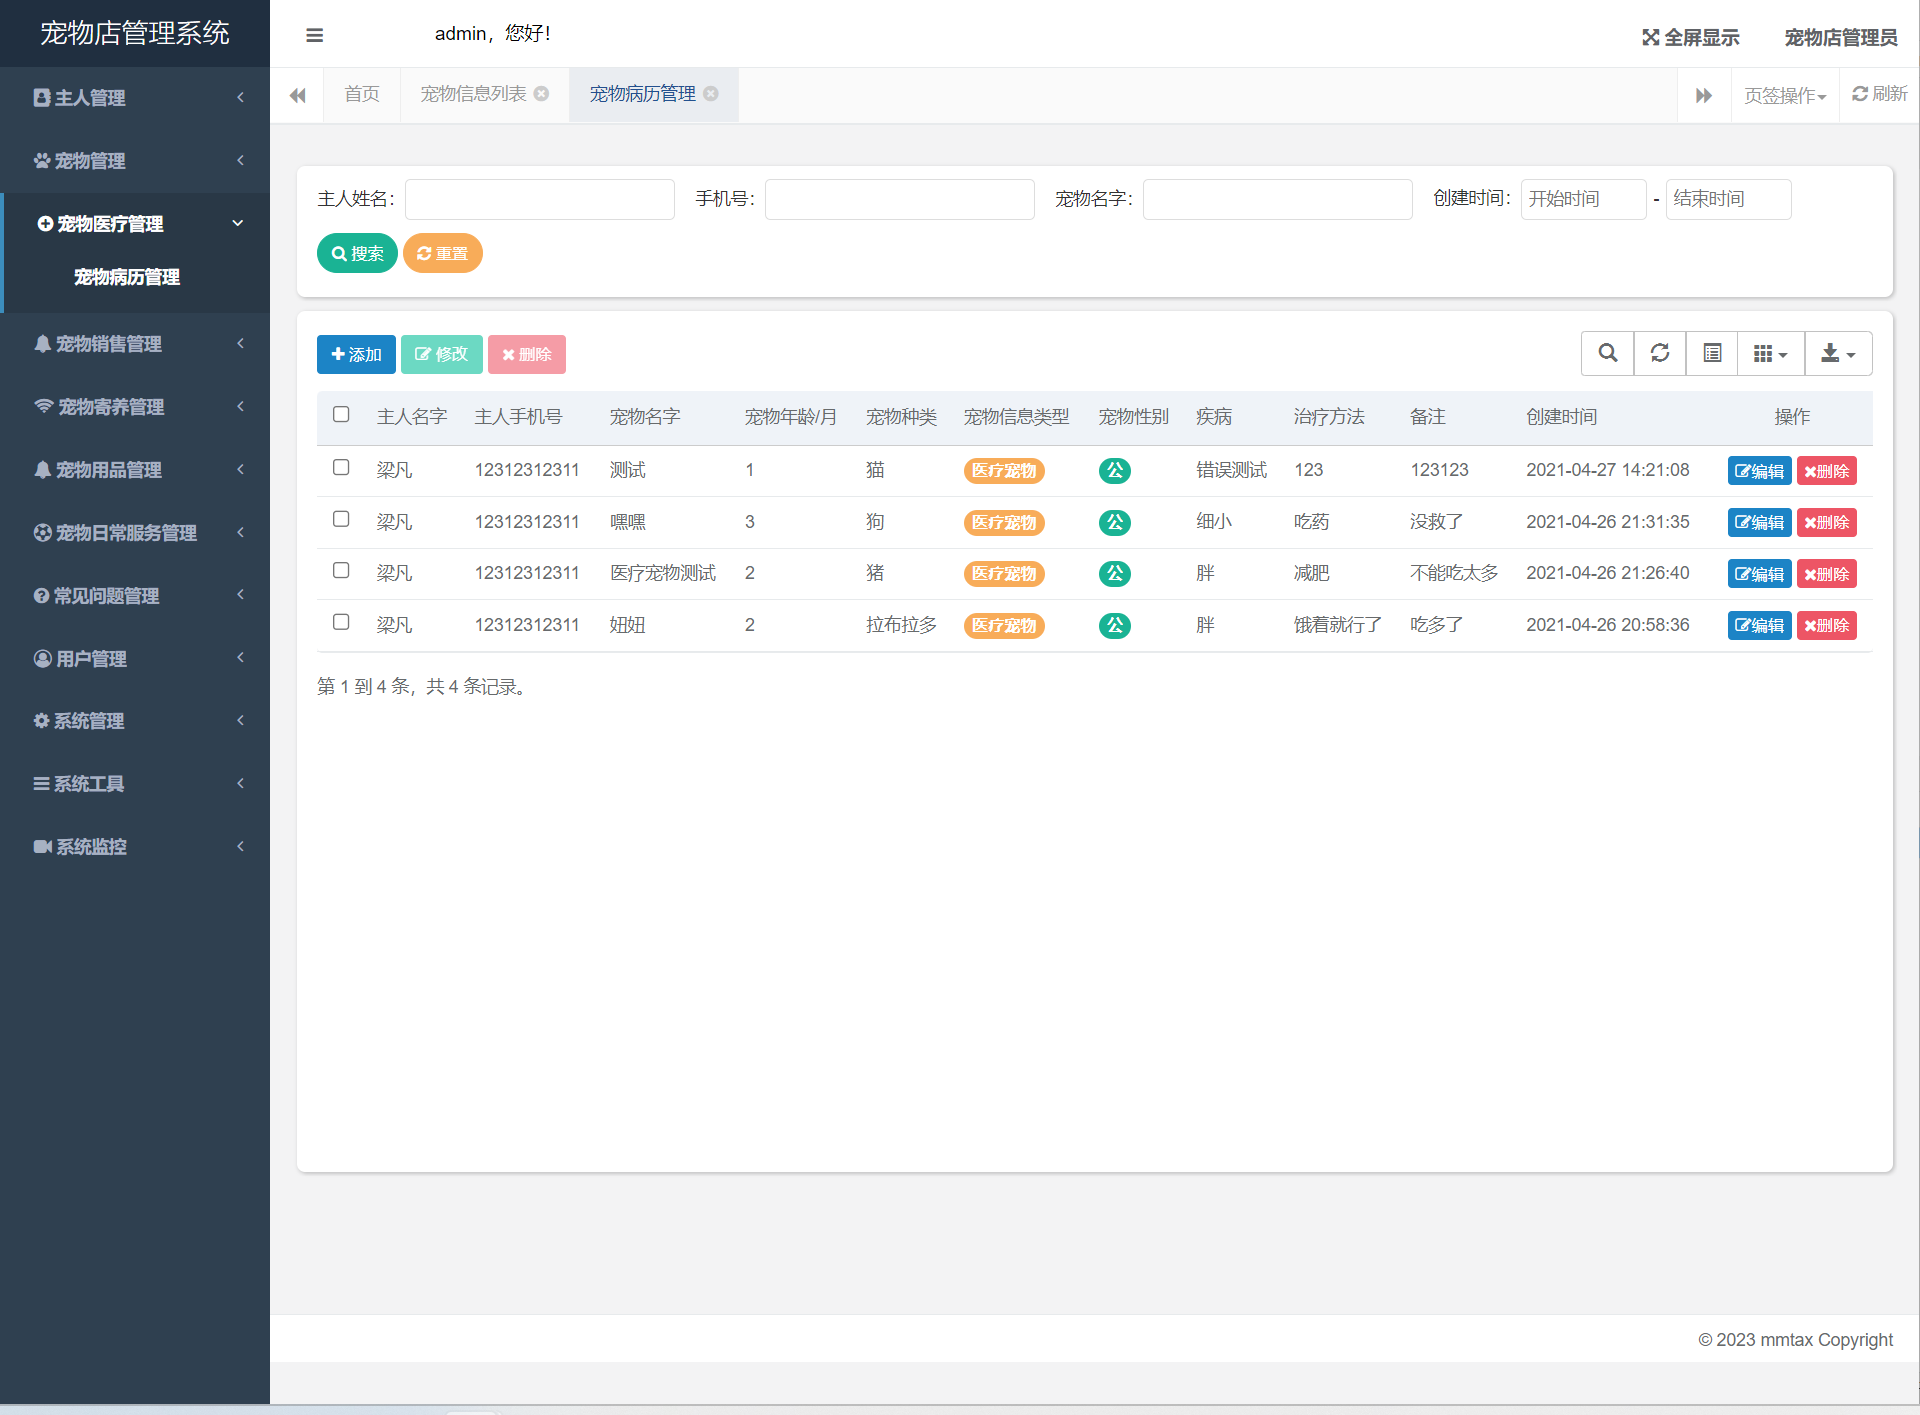Click the 开始时间 date input
The width and height of the screenshot is (1920, 1415).
(x=1582, y=199)
